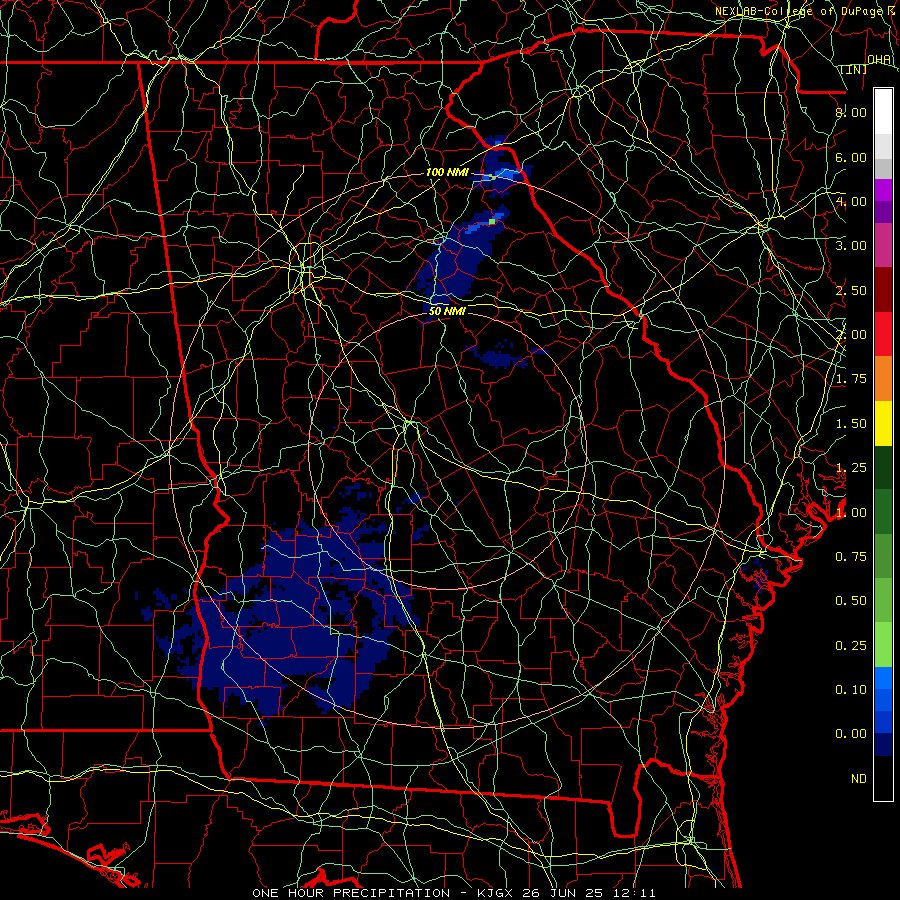Select the 0.50 legend value
This screenshot has height=900, width=900.
pyautogui.click(x=851, y=601)
